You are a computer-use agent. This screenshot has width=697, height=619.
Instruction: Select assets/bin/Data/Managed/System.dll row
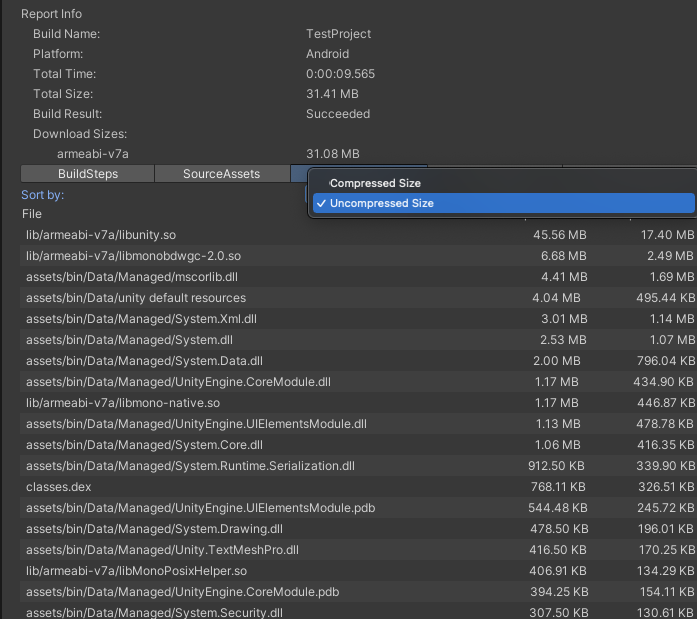[358, 339]
